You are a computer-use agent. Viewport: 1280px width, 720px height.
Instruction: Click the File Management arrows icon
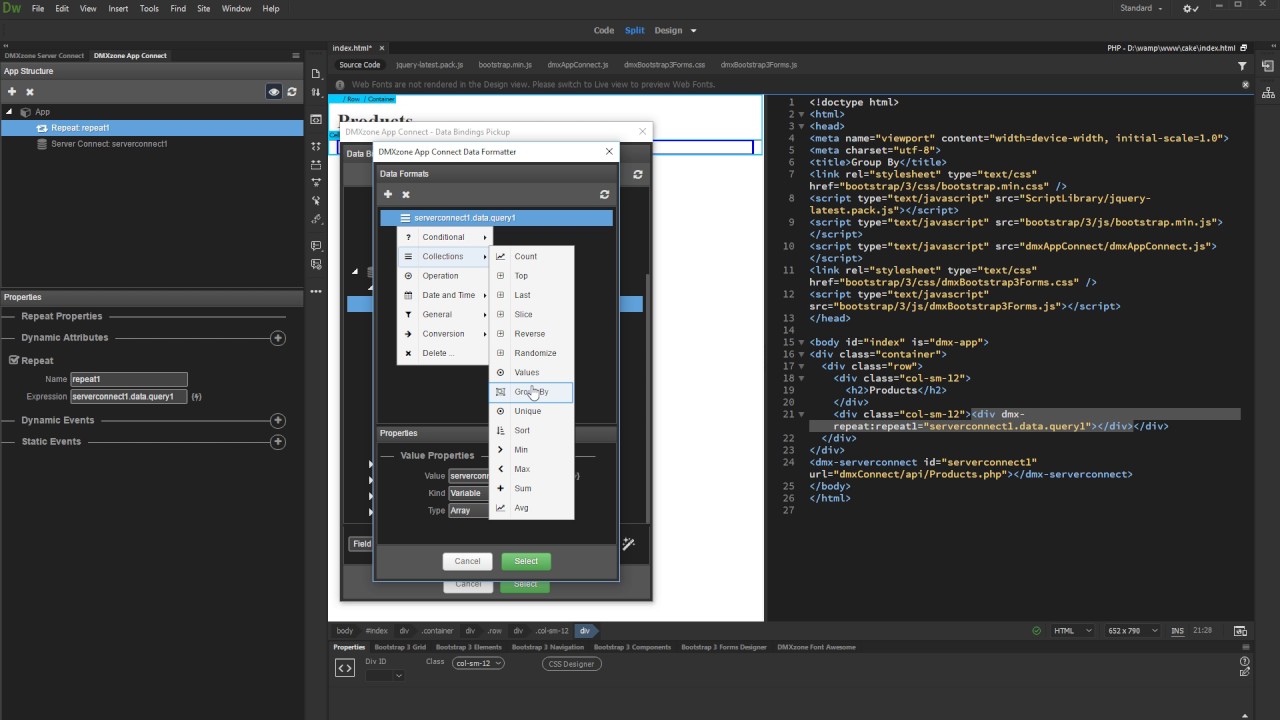pos(316,92)
